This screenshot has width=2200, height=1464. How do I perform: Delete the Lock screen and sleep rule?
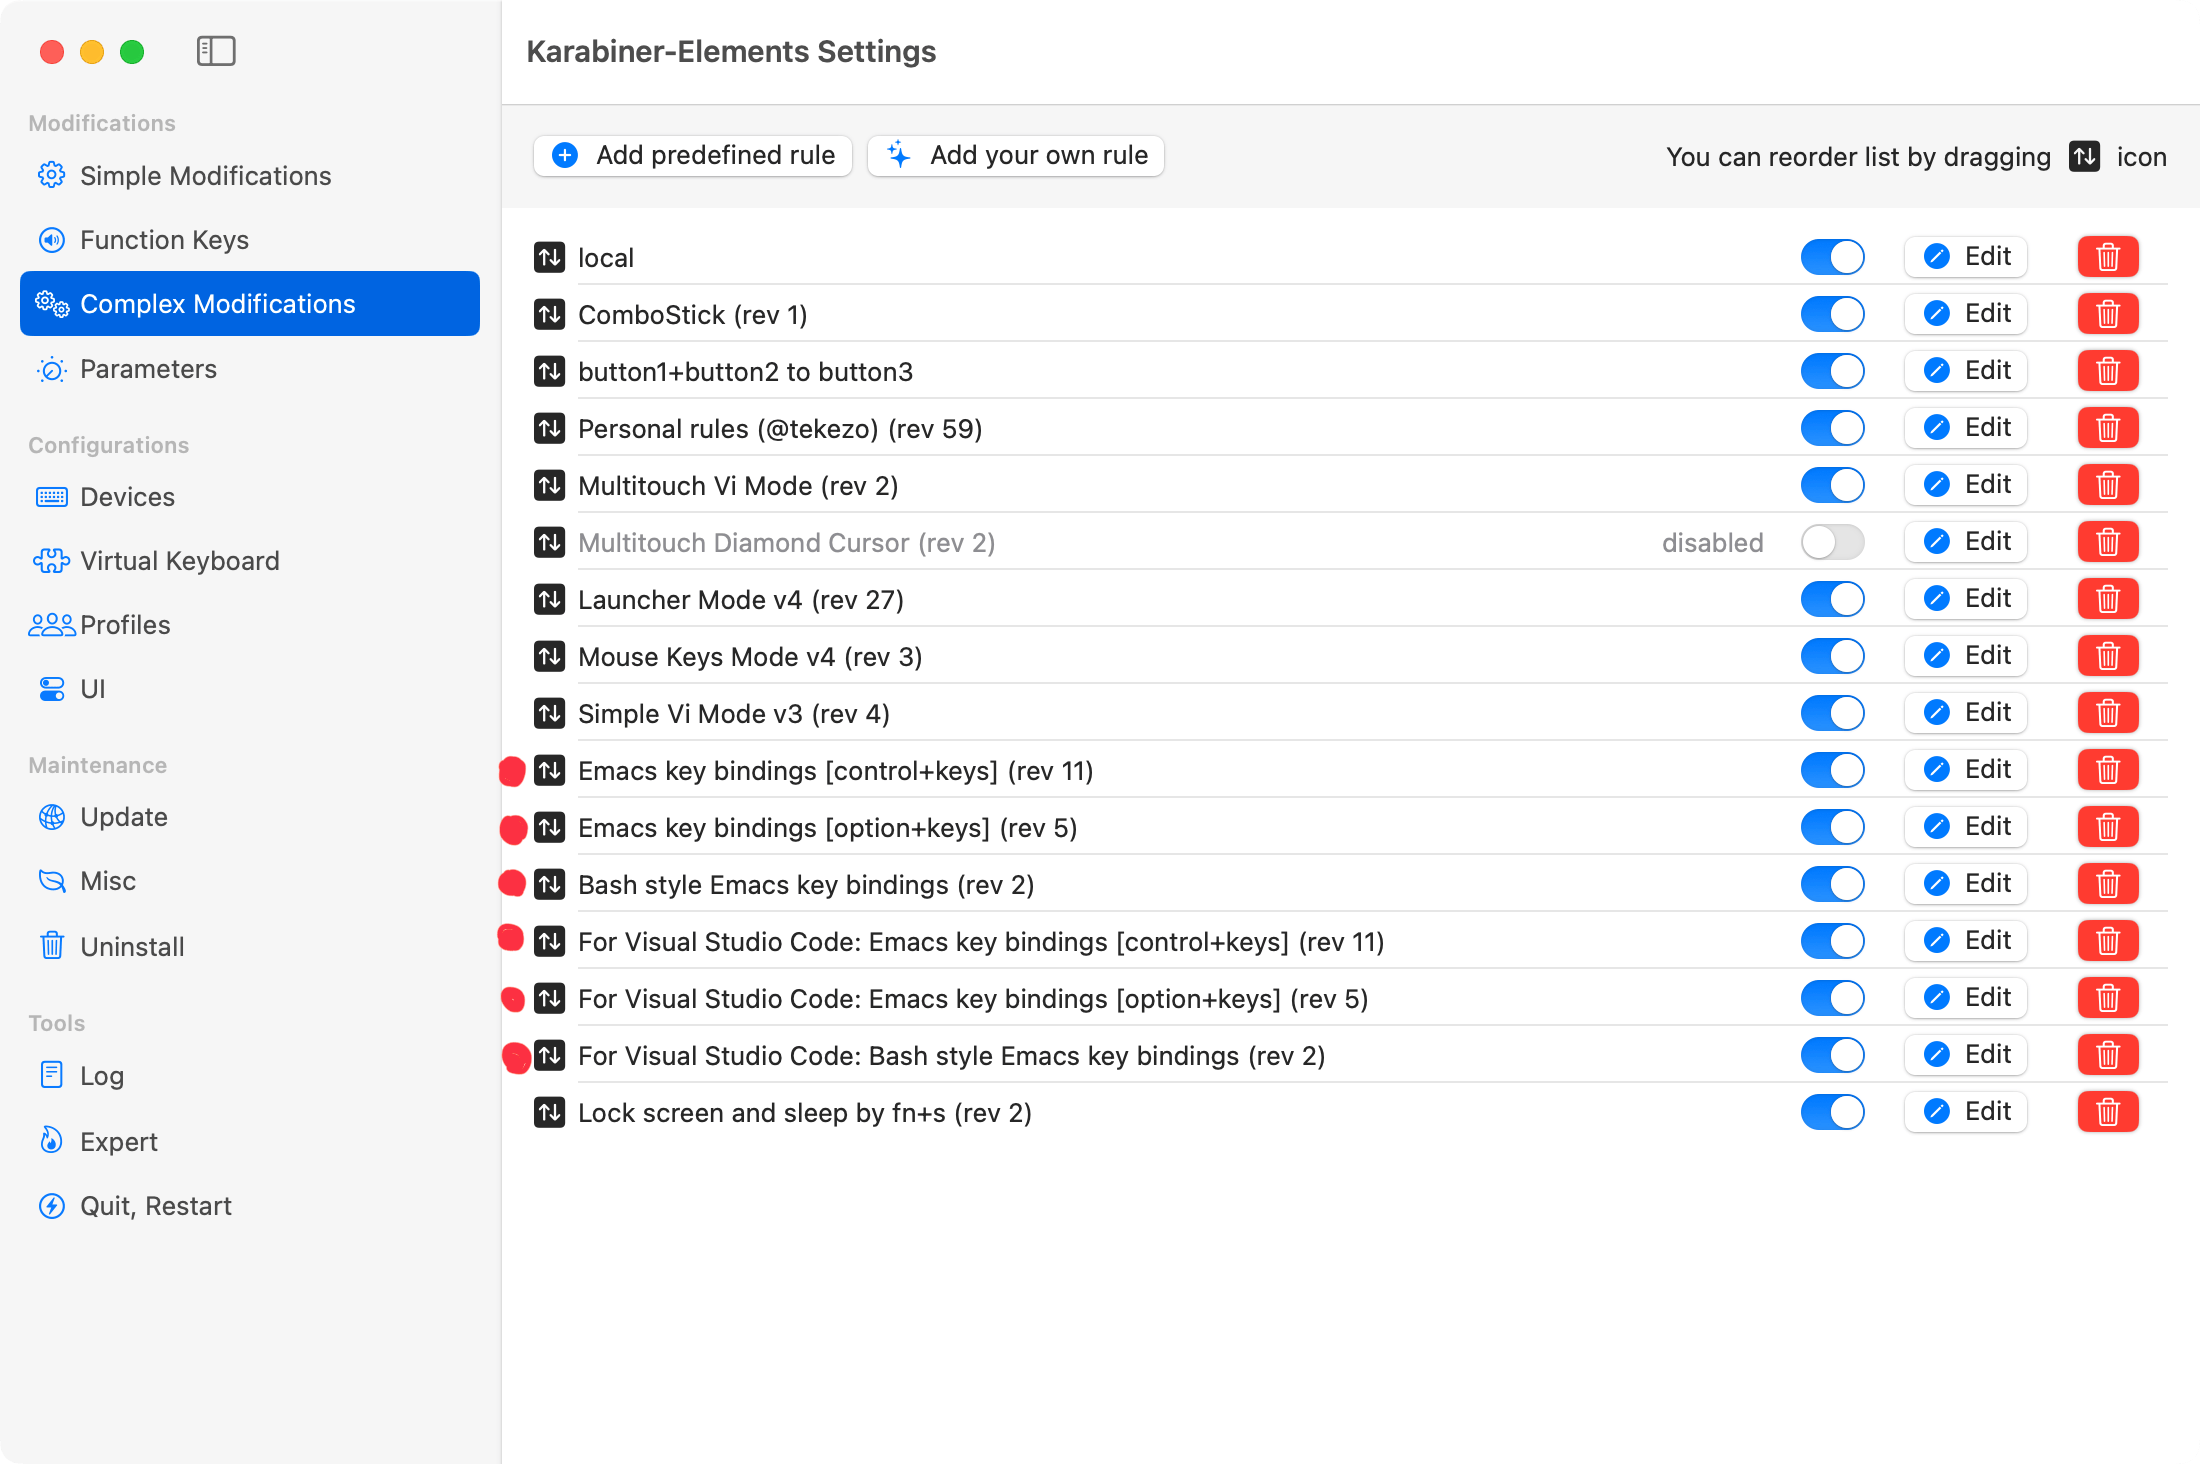pos(2108,1112)
